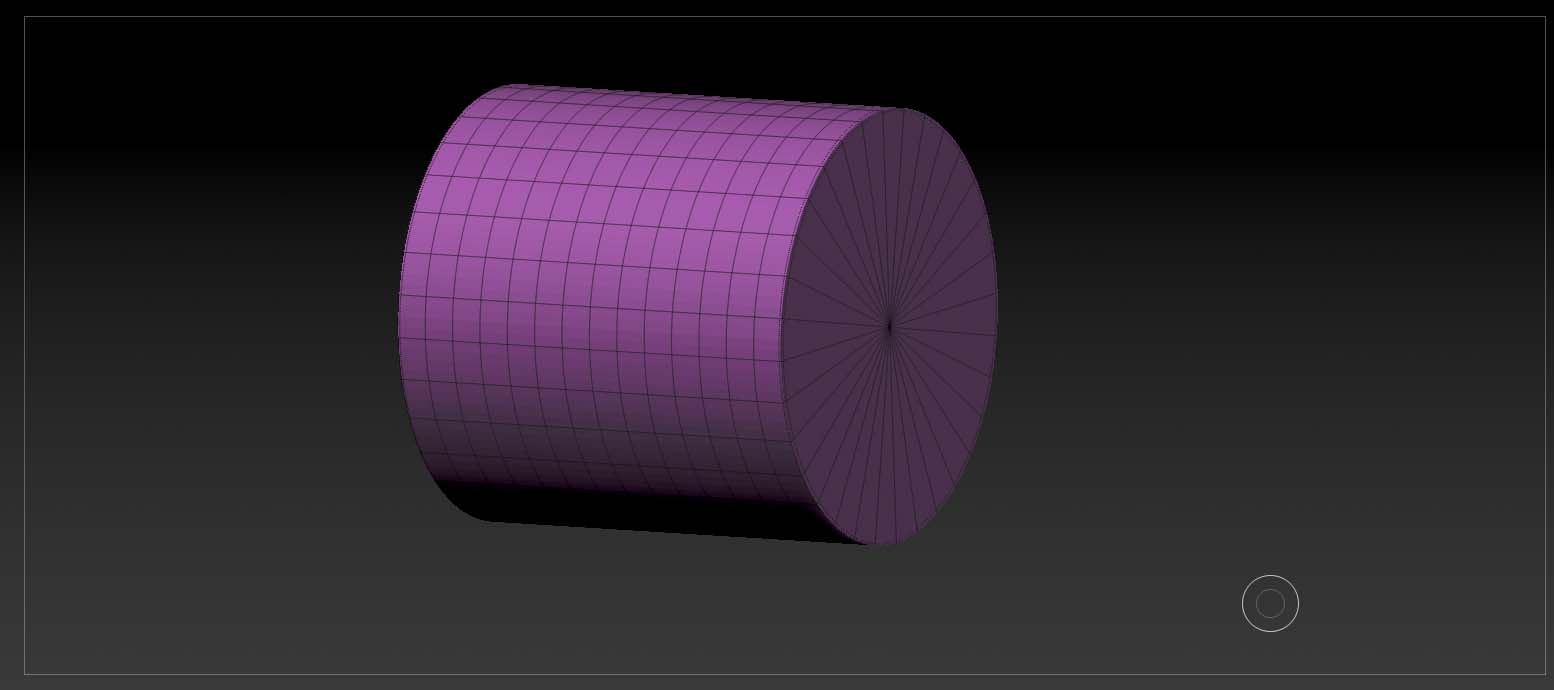Click the top-left corner of the canvas frame
This screenshot has height=690, width=1554.
pyautogui.click(x=25, y=17)
